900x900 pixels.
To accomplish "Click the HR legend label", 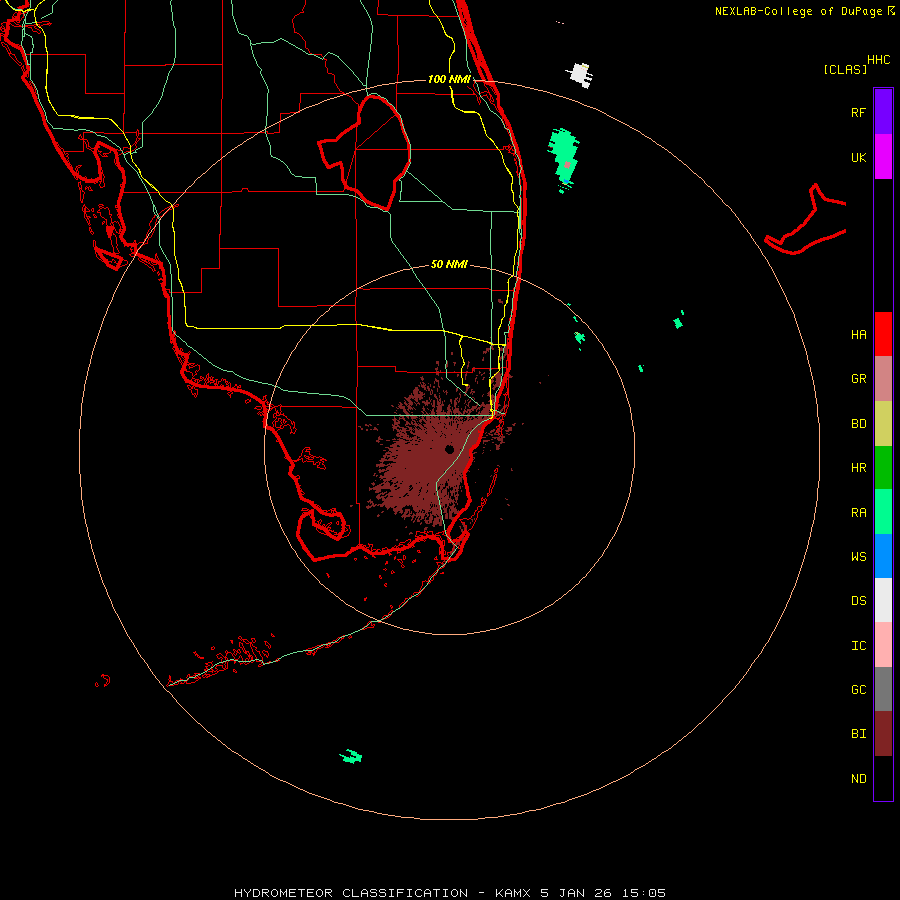I will click(x=858, y=468).
